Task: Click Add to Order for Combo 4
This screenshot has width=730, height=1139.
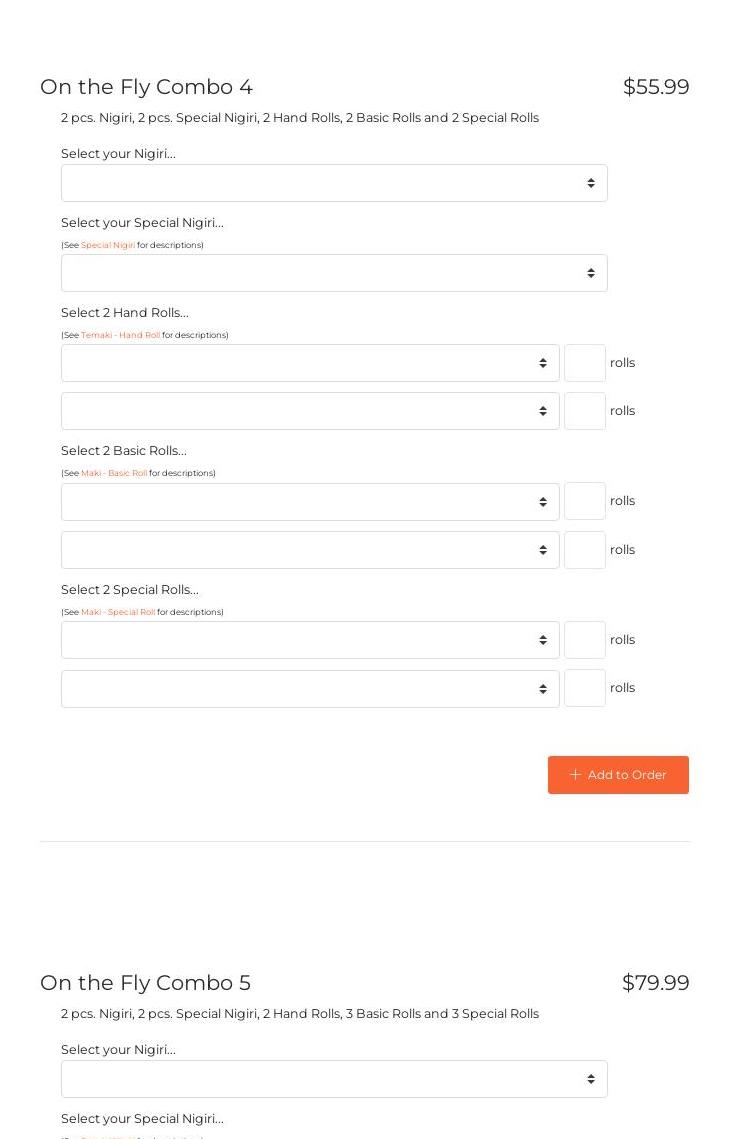Action: pyautogui.click(x=618, y=775)
